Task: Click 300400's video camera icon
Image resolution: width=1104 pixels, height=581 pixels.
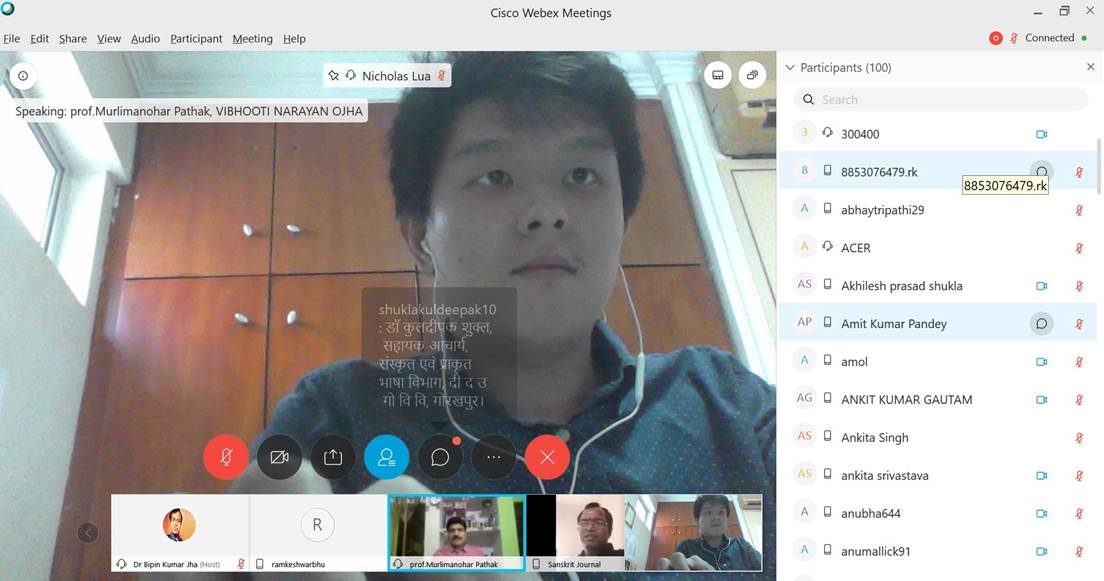Action: pos(1042,134)
